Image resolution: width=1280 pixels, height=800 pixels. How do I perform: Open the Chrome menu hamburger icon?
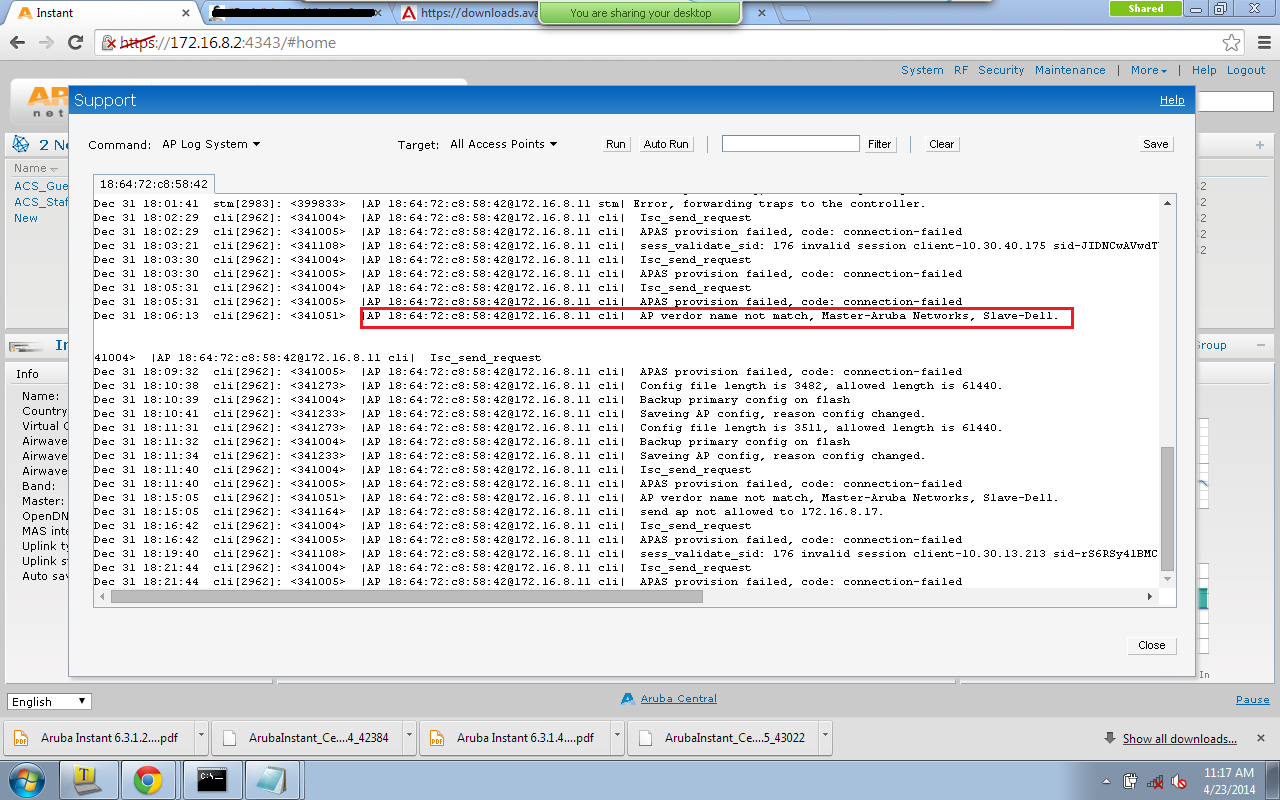click(1261, 43)
